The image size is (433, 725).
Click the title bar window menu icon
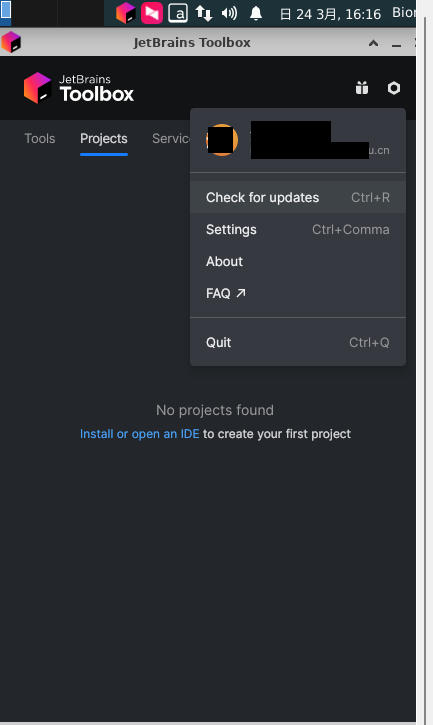11,42
